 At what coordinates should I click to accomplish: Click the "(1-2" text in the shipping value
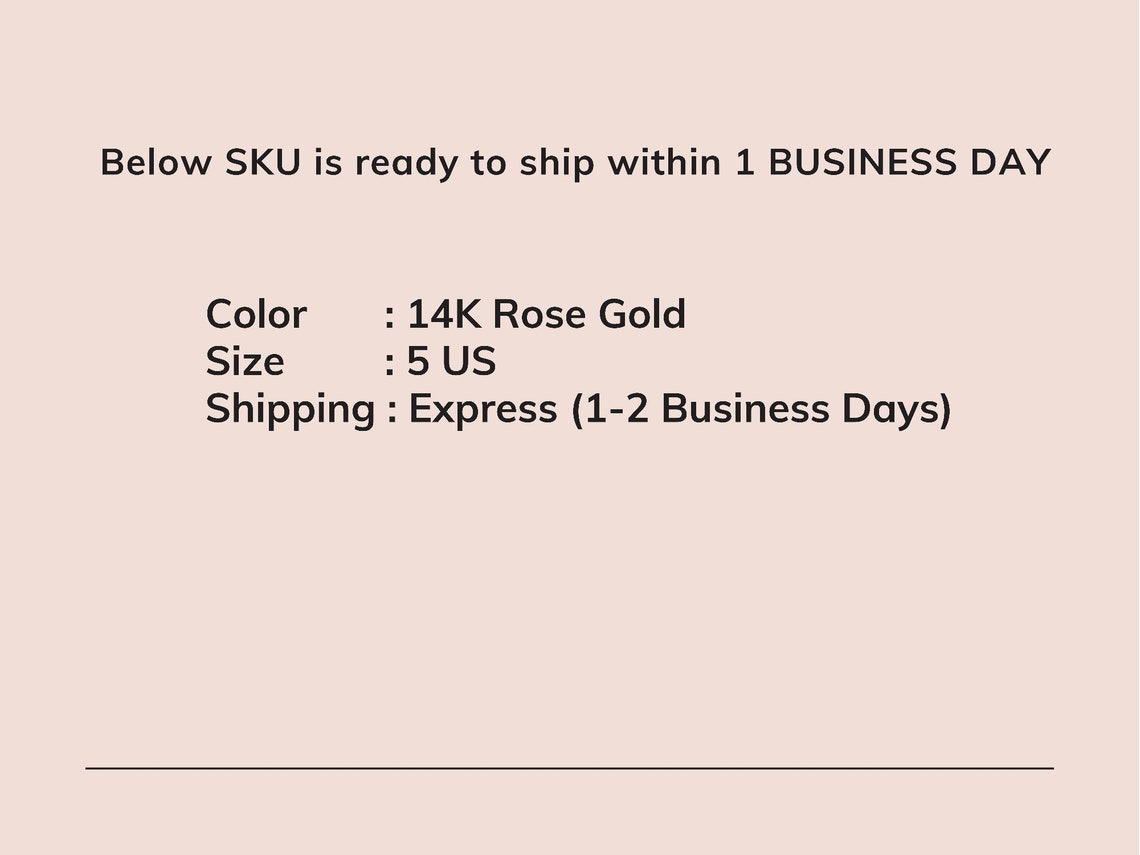point(609,409)
